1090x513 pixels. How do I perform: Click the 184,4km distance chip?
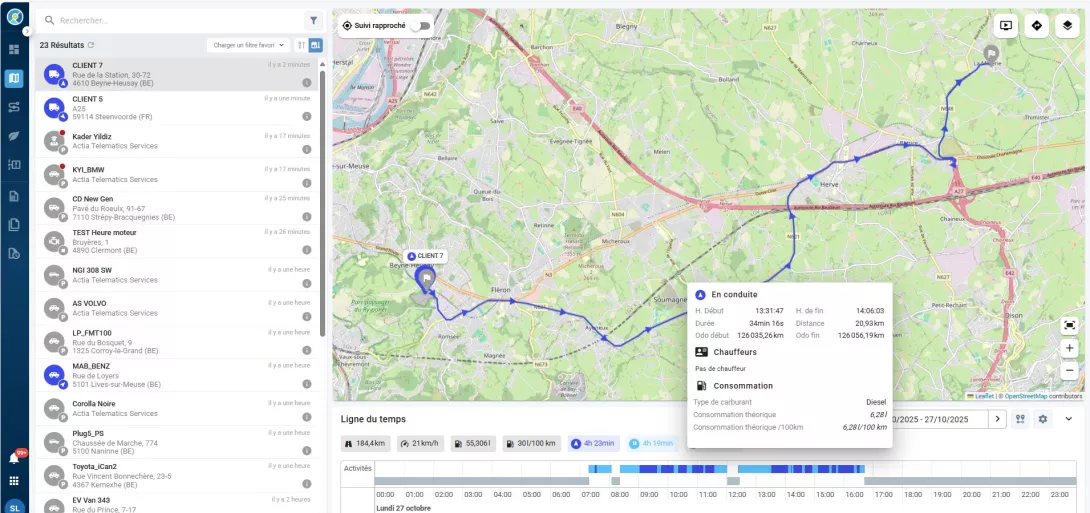click(x=366, y=443)
